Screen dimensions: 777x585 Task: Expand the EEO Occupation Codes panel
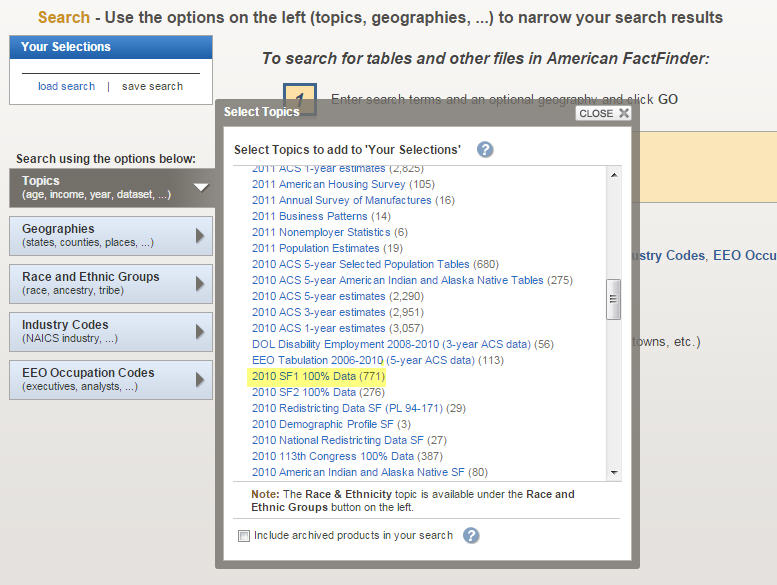click(111, 380)
